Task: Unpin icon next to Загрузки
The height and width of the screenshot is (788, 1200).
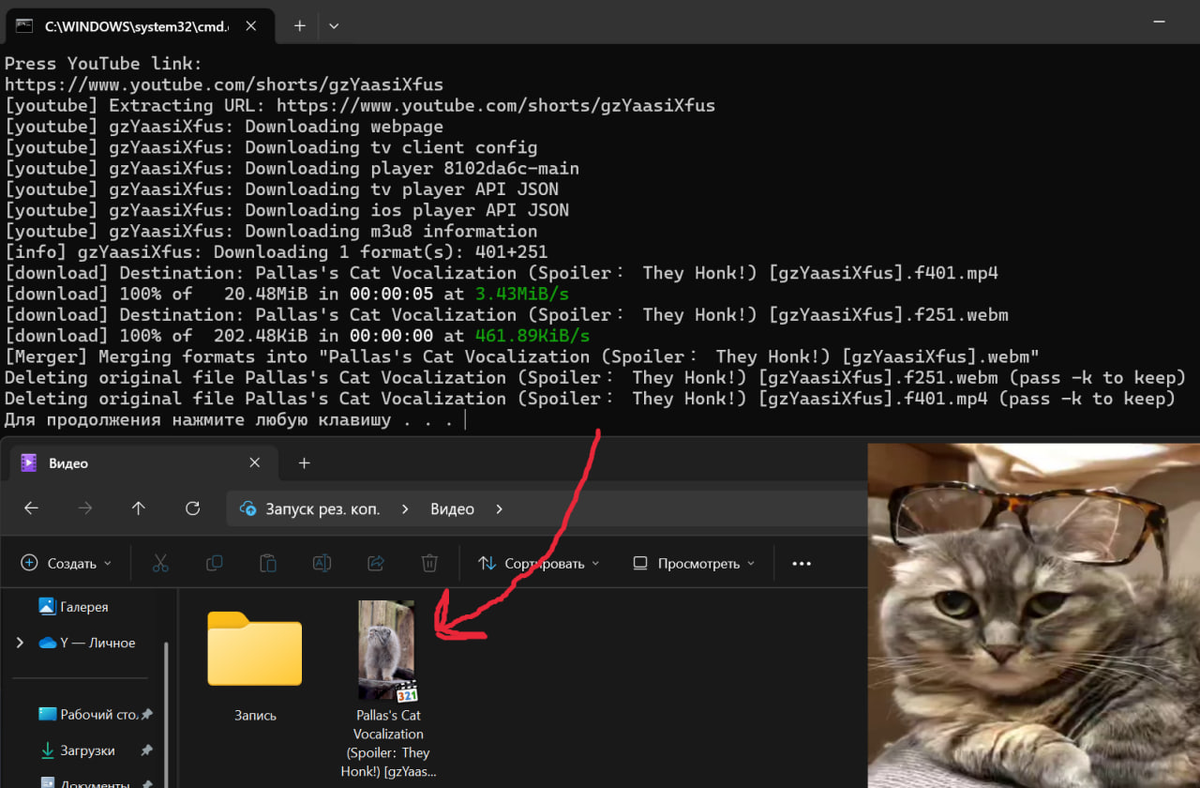Action: (147, 751)
